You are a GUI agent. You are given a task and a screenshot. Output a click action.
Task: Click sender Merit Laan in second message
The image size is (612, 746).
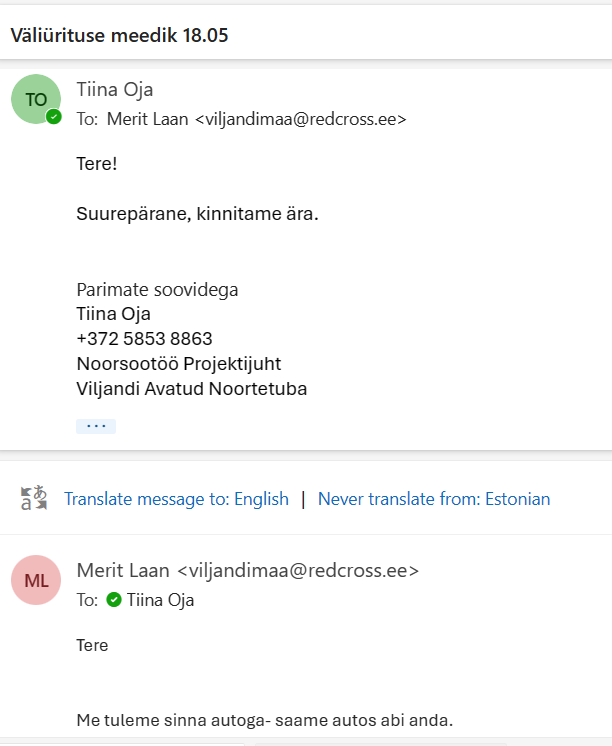247,570
